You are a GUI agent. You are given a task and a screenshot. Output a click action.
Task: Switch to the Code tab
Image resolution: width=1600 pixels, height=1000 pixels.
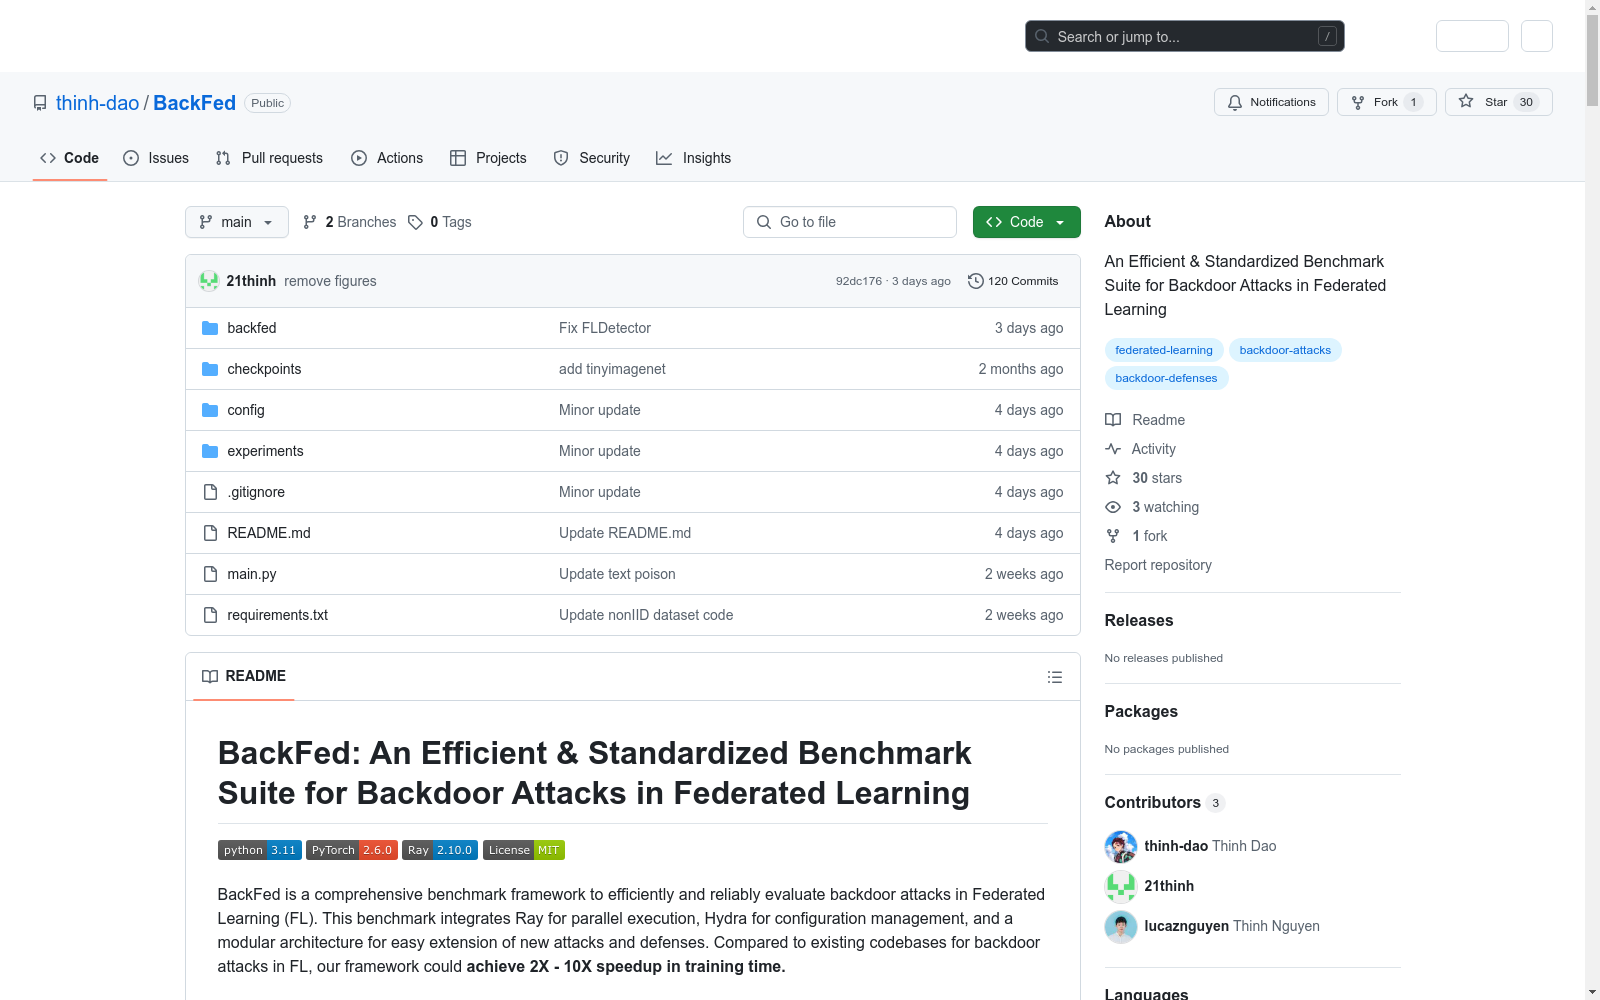pyautogui.click(x=70, y=158)
